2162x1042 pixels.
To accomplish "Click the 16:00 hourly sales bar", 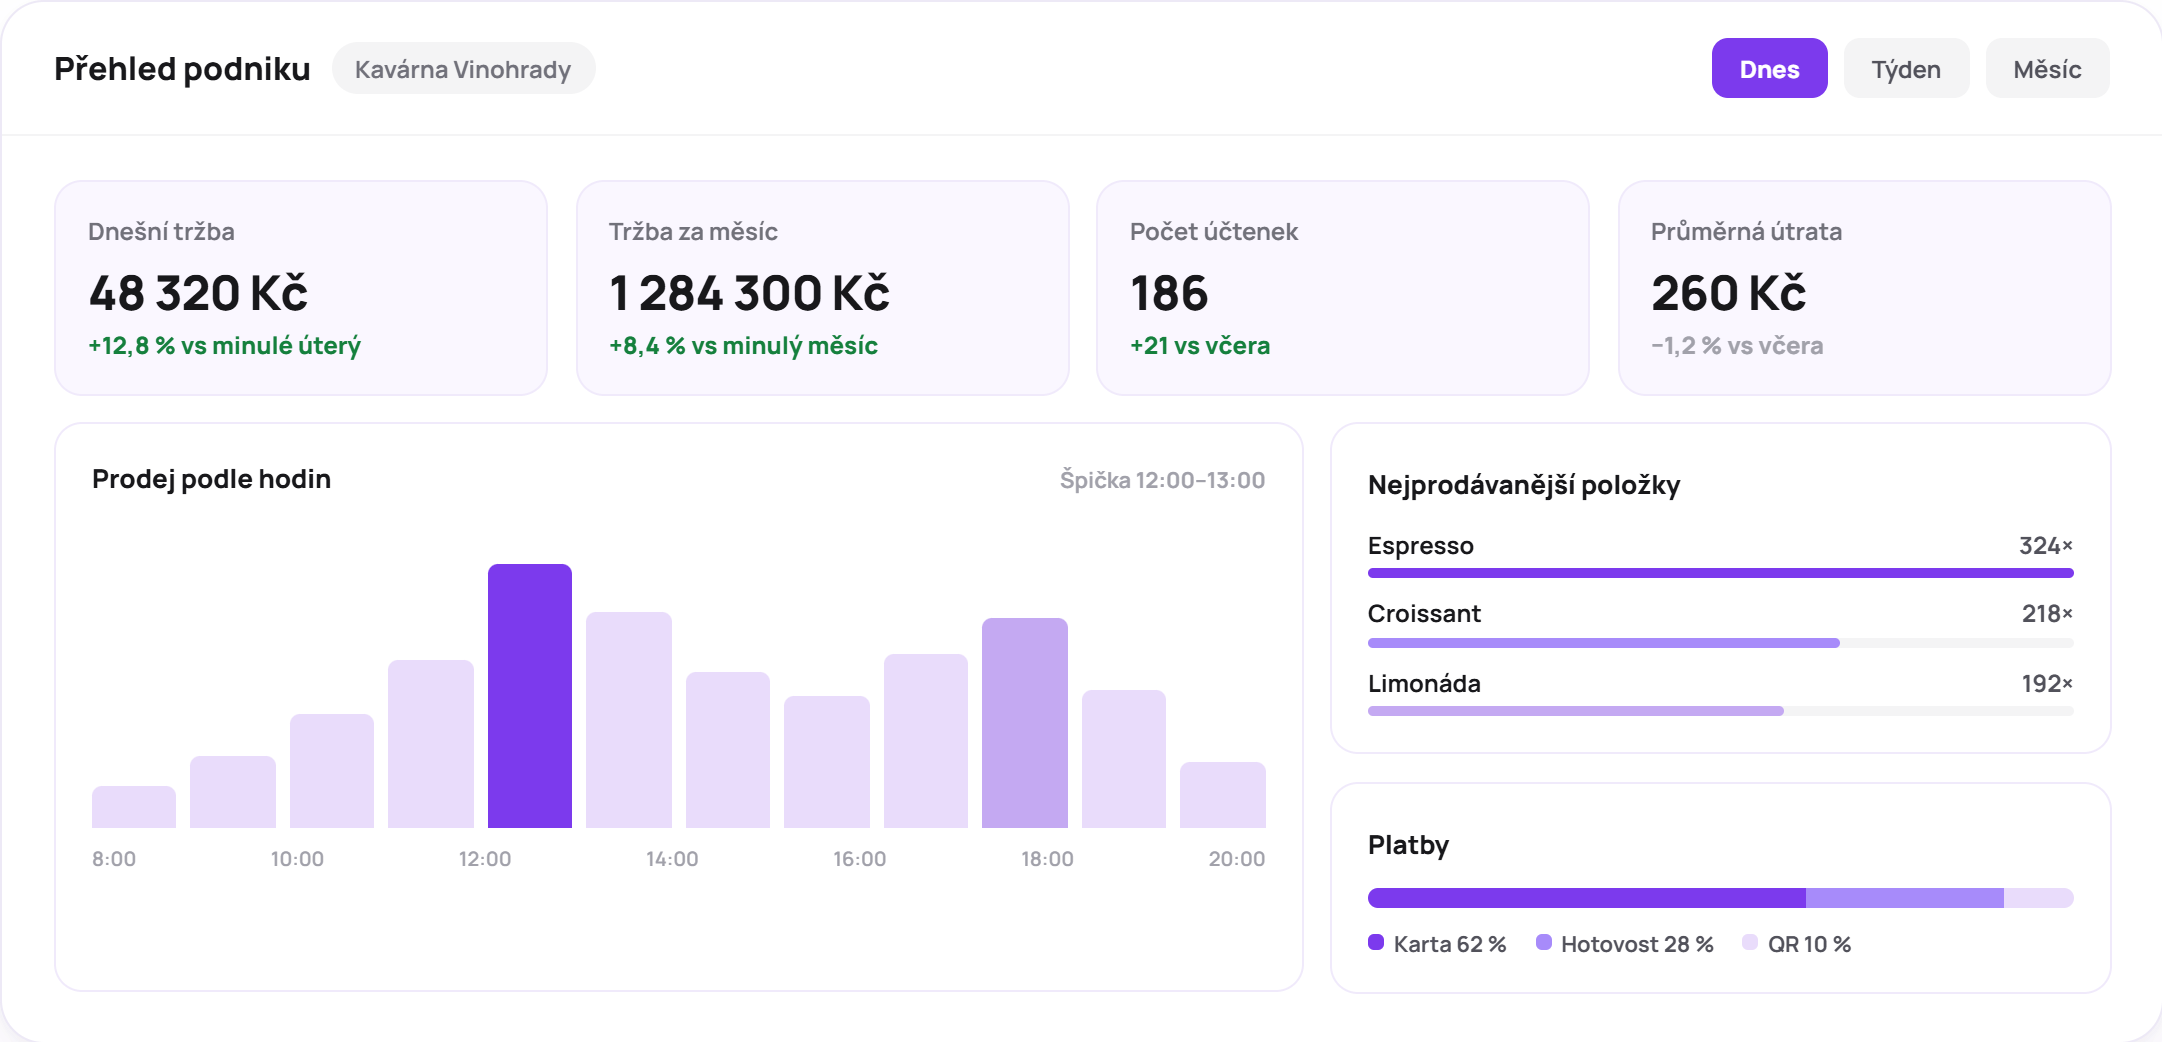I will 926,741.
